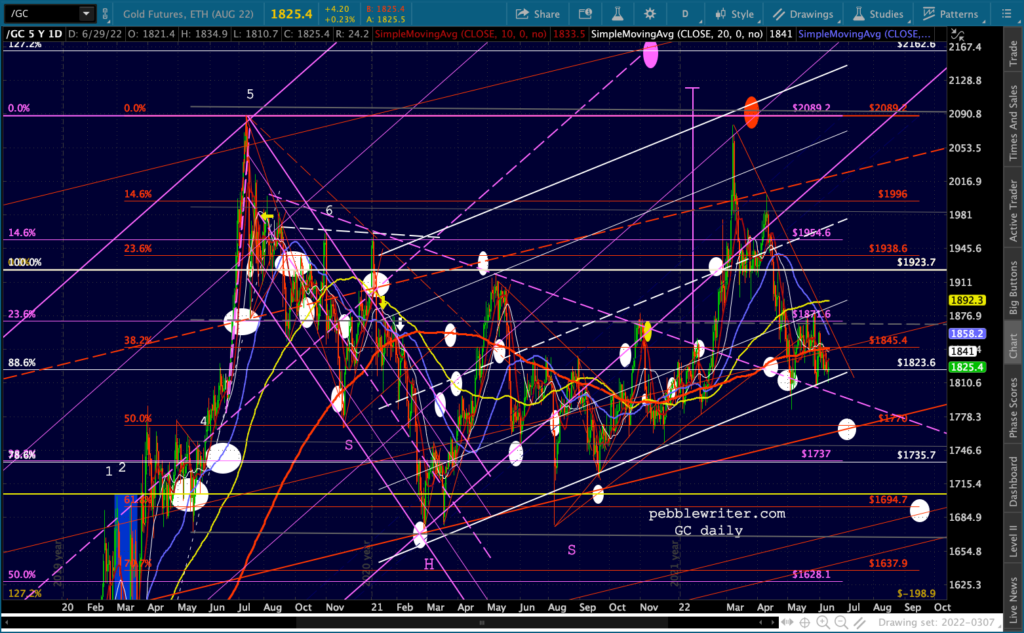Click the green 1825.4 price bubble
Image resolution: width=1024 pixels, height=633 pixels.
[967, 367]
